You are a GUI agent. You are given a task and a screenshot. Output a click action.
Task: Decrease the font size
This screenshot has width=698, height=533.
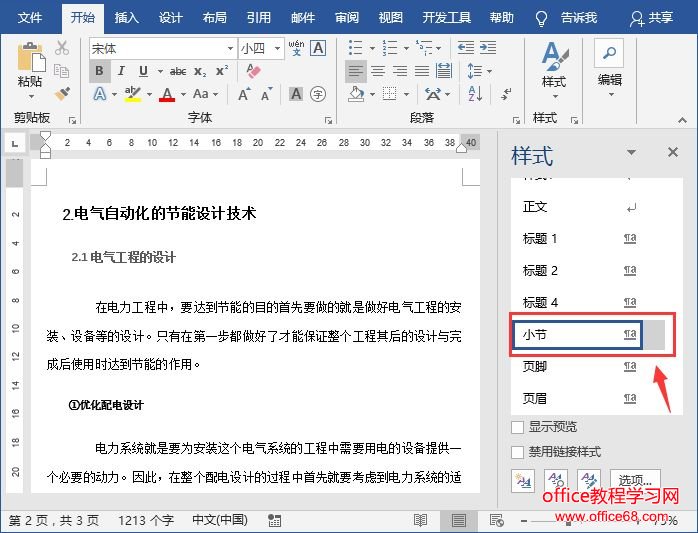point(266,94)
